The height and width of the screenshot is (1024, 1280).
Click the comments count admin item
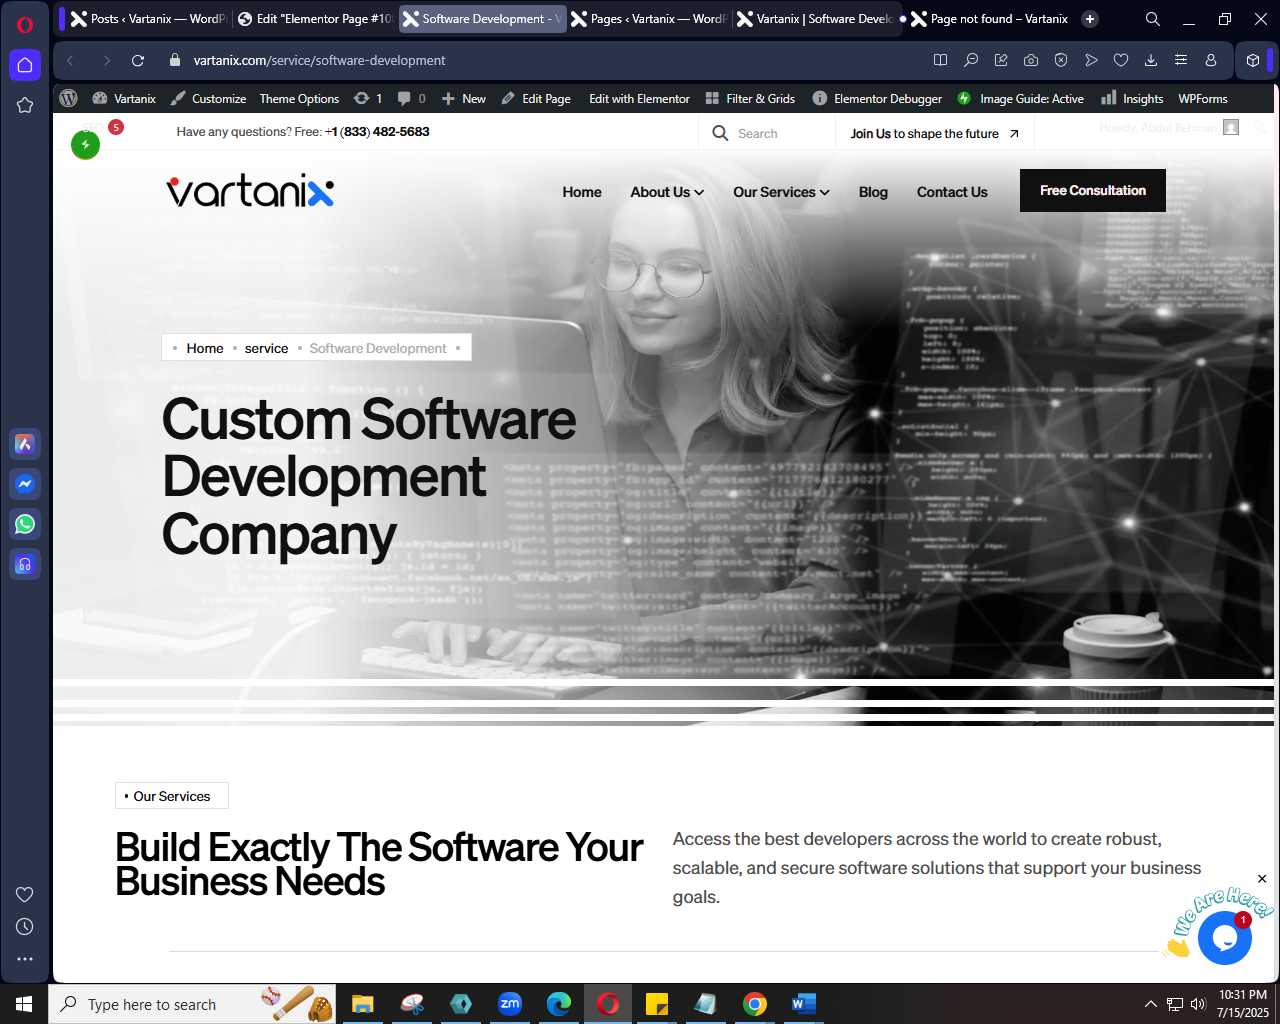tap(411, 99)
